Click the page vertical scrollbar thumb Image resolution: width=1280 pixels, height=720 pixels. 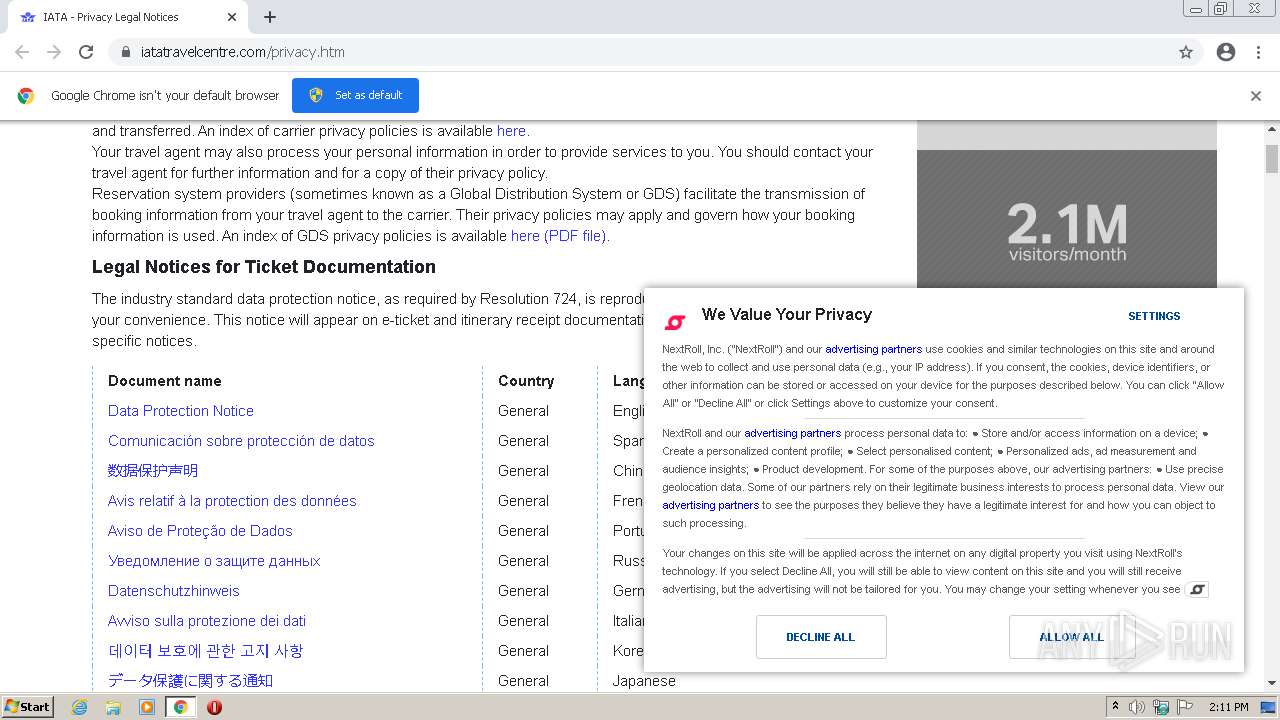pyautogui.click(x=1272, y=159)
